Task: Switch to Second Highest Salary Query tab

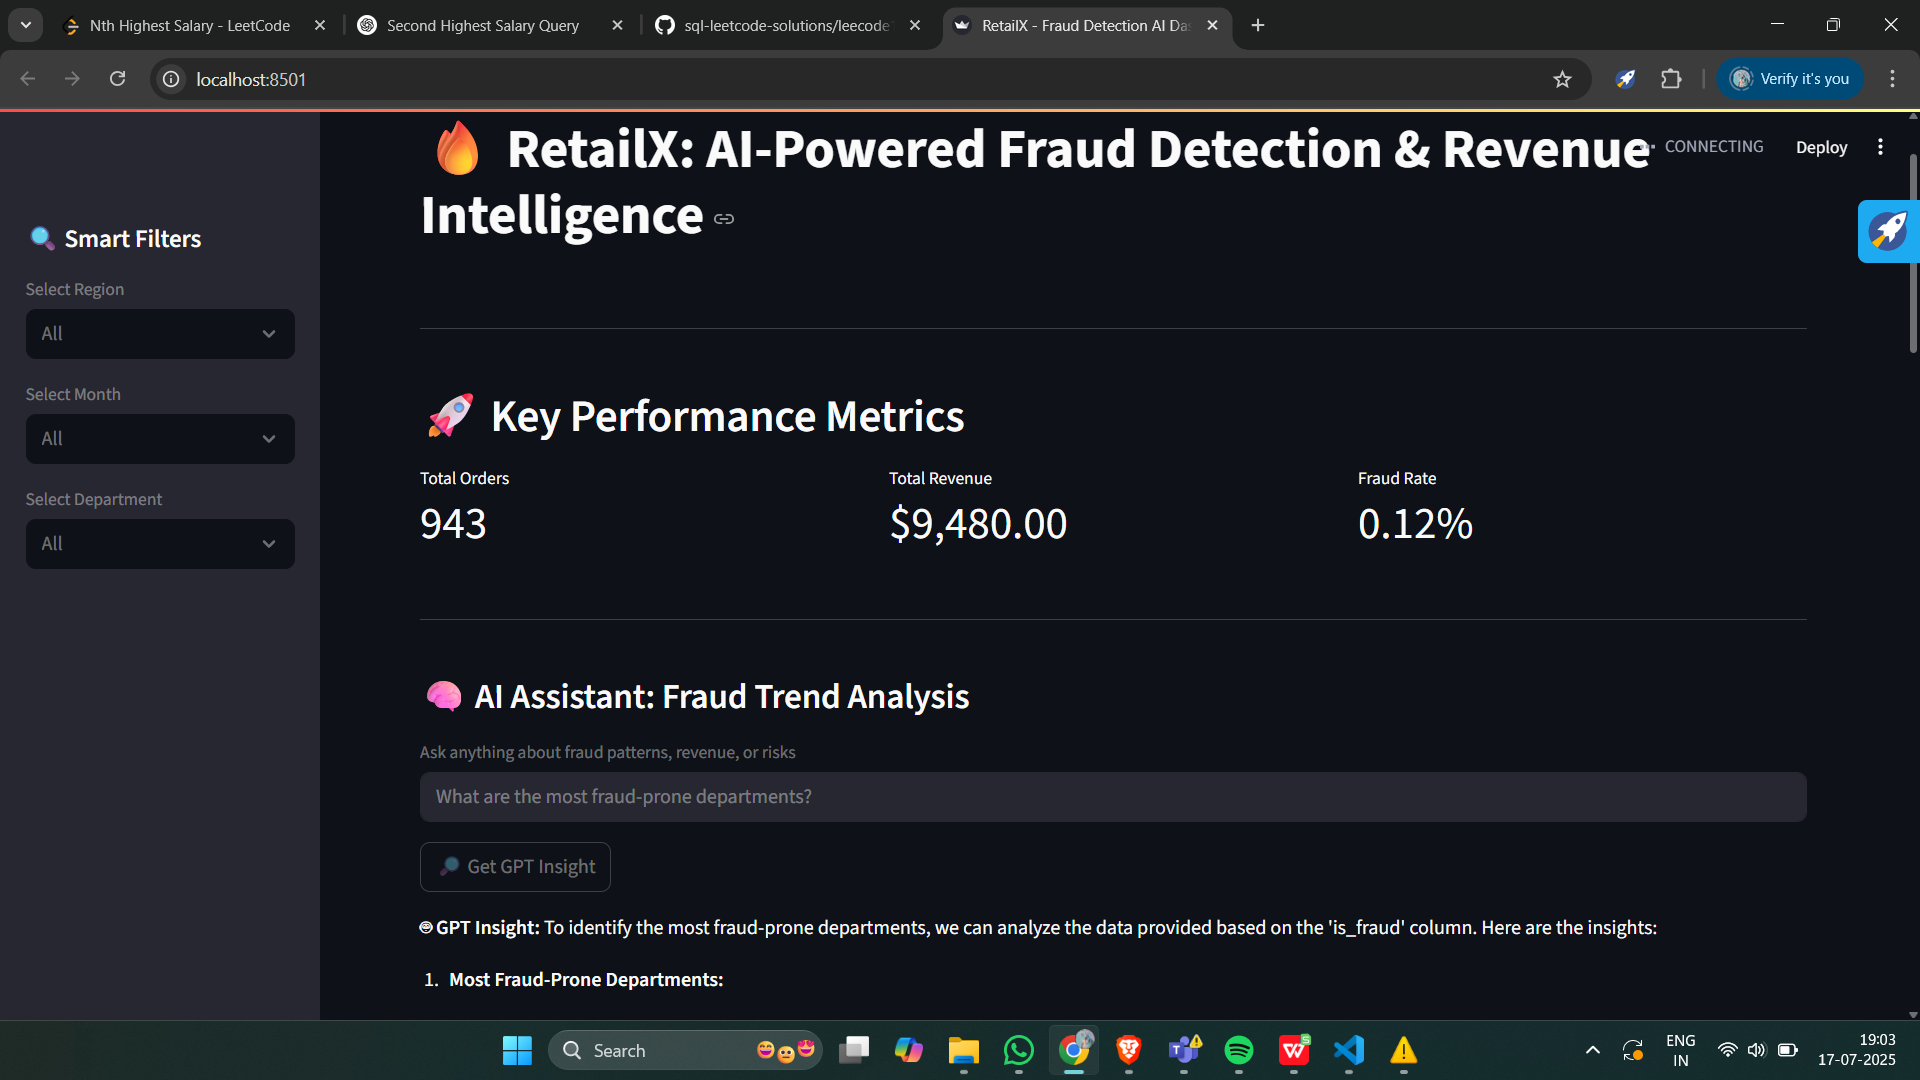Action: (483, 26)
